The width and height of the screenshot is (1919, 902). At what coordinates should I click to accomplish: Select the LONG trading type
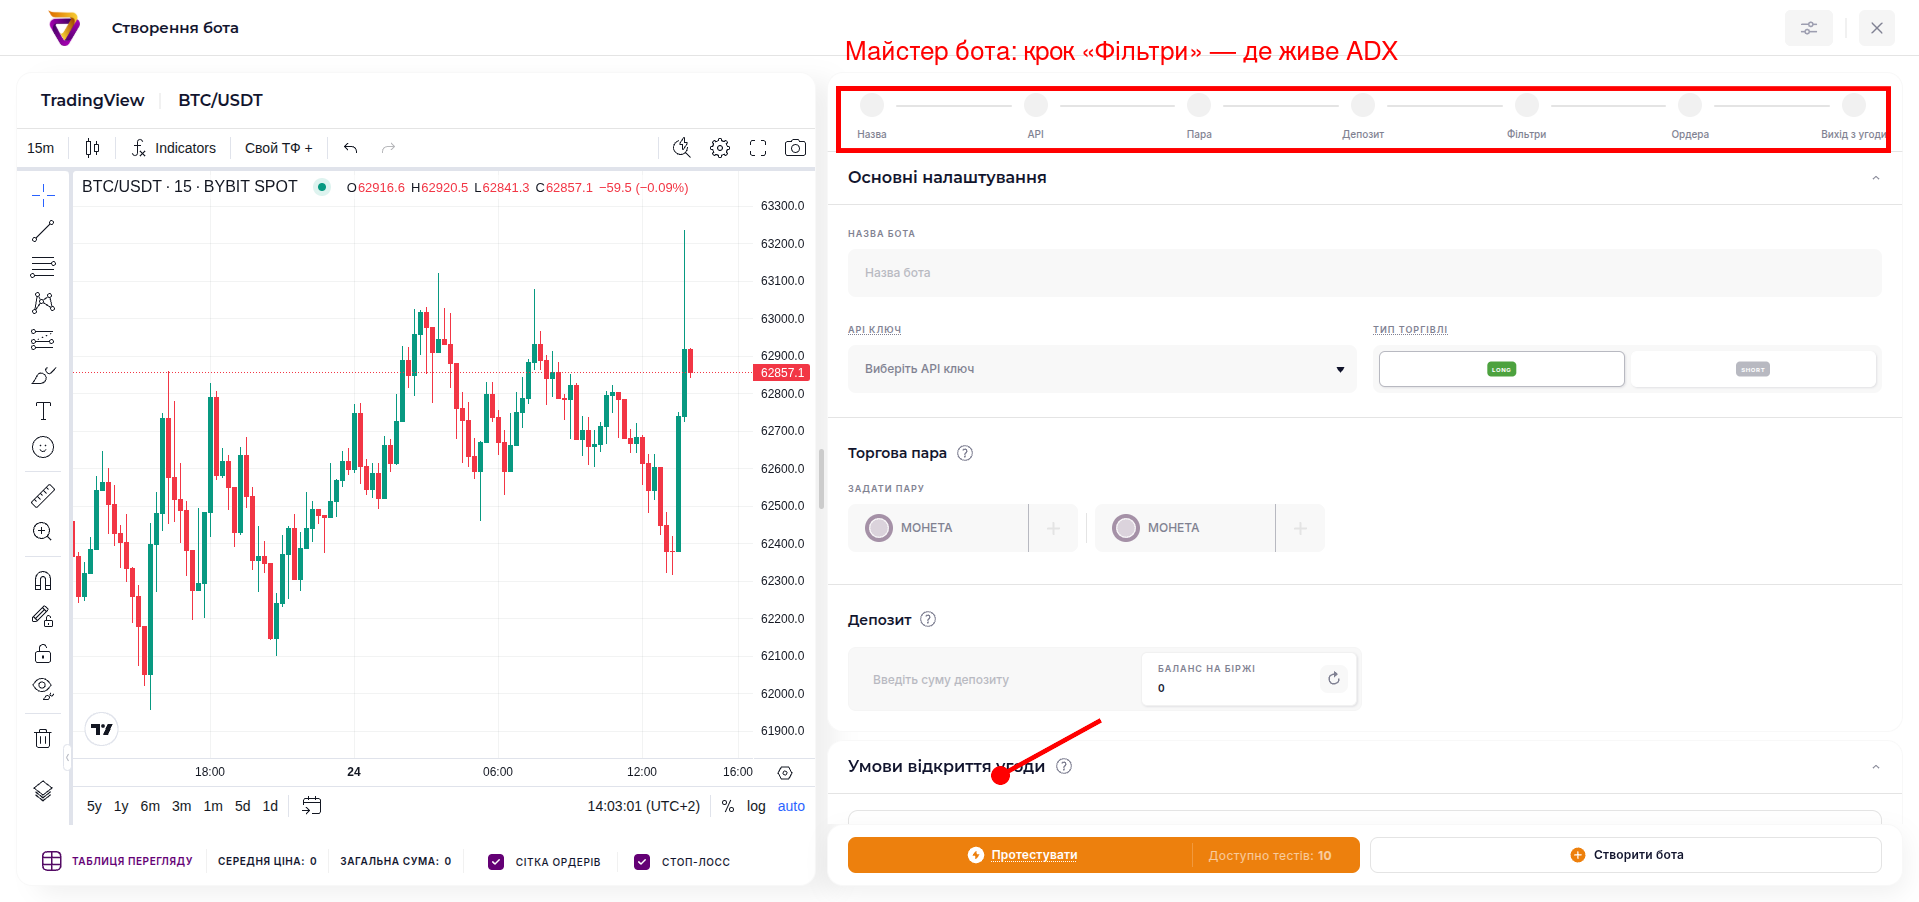[1501, 369]
